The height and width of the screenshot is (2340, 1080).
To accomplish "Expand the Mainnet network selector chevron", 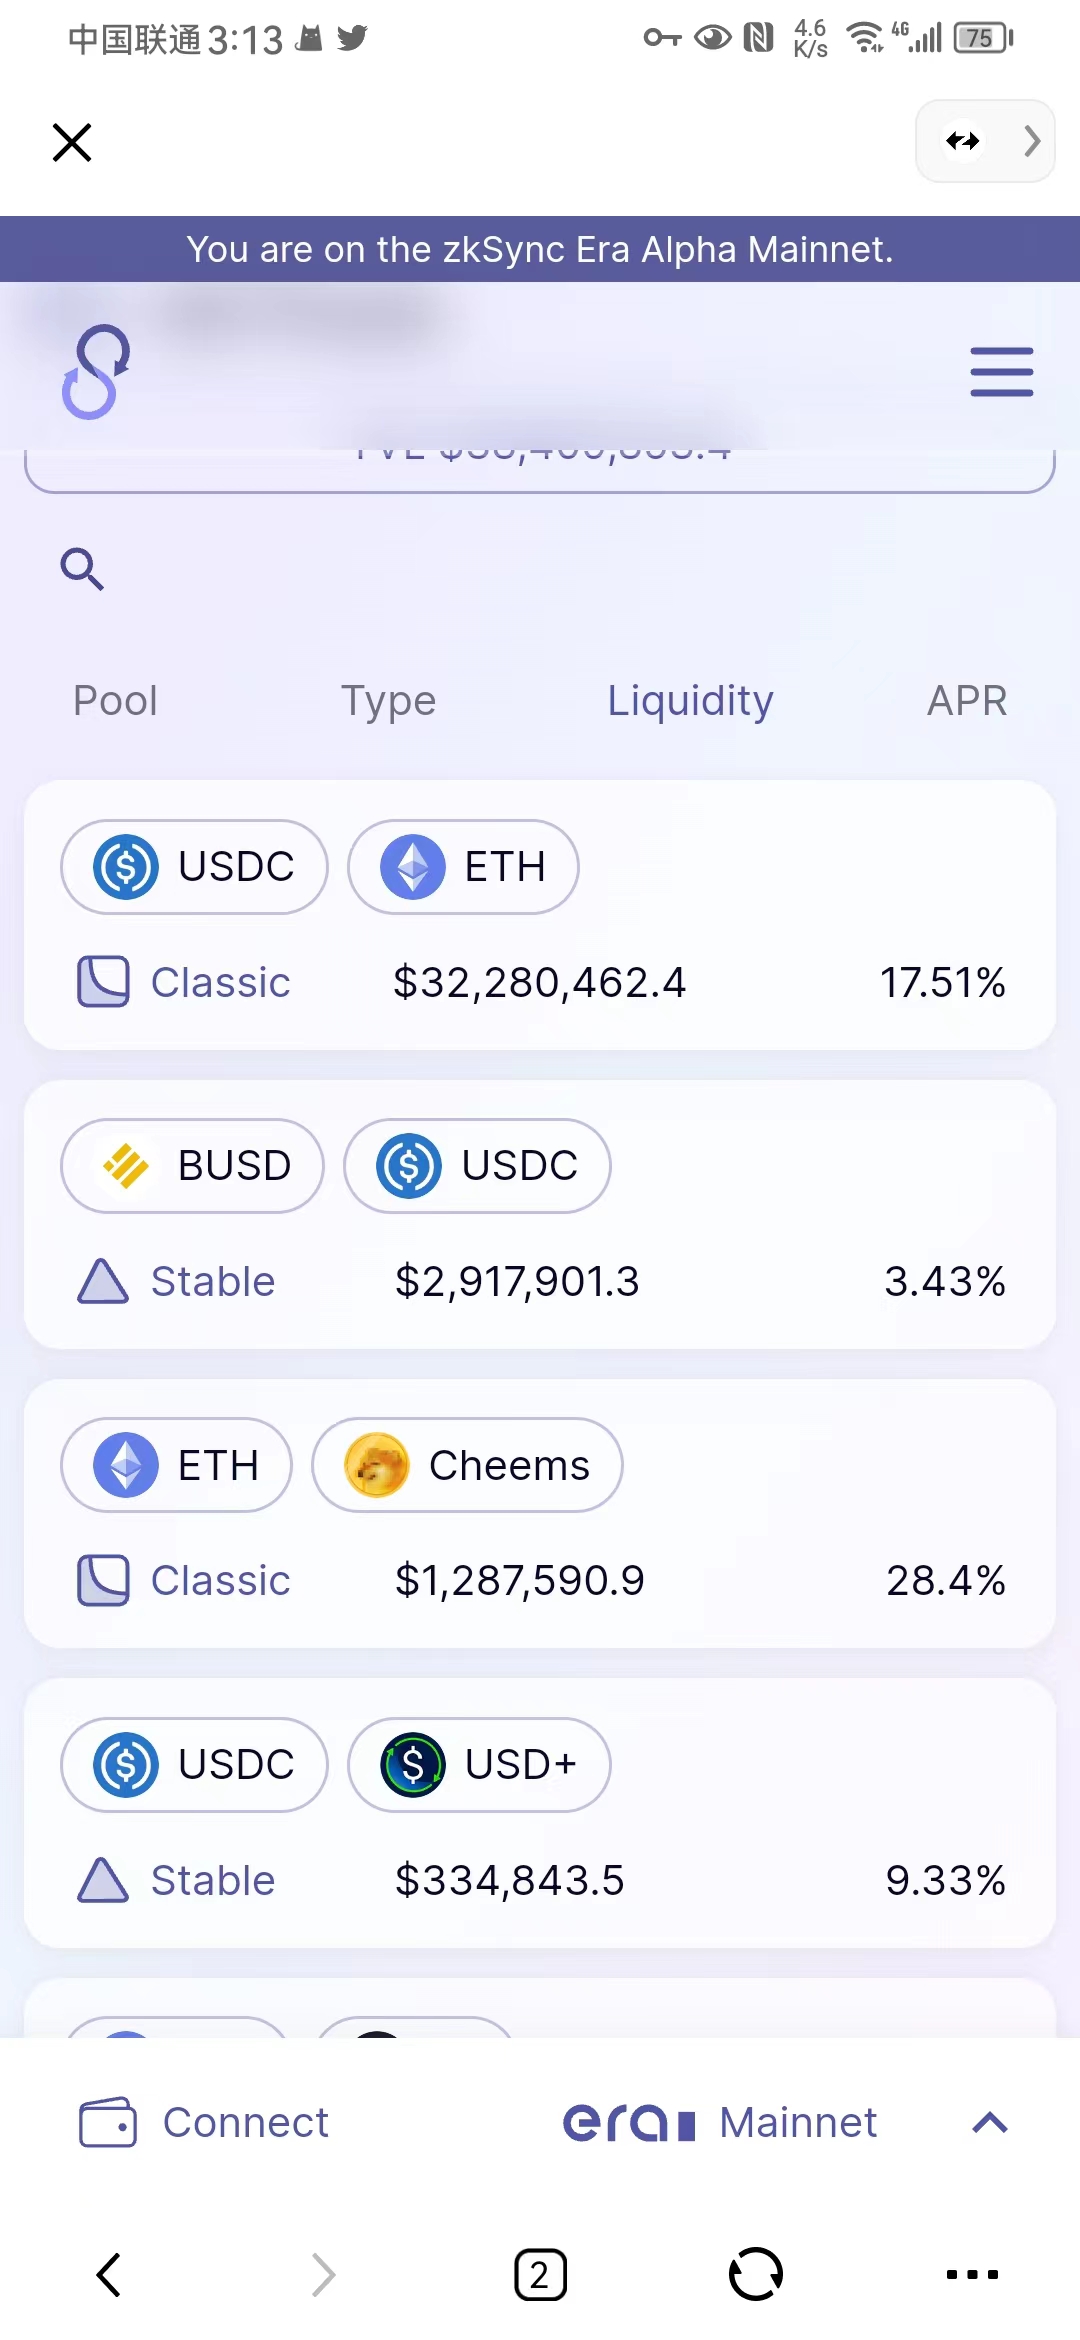I will (x=989, y=2122).
